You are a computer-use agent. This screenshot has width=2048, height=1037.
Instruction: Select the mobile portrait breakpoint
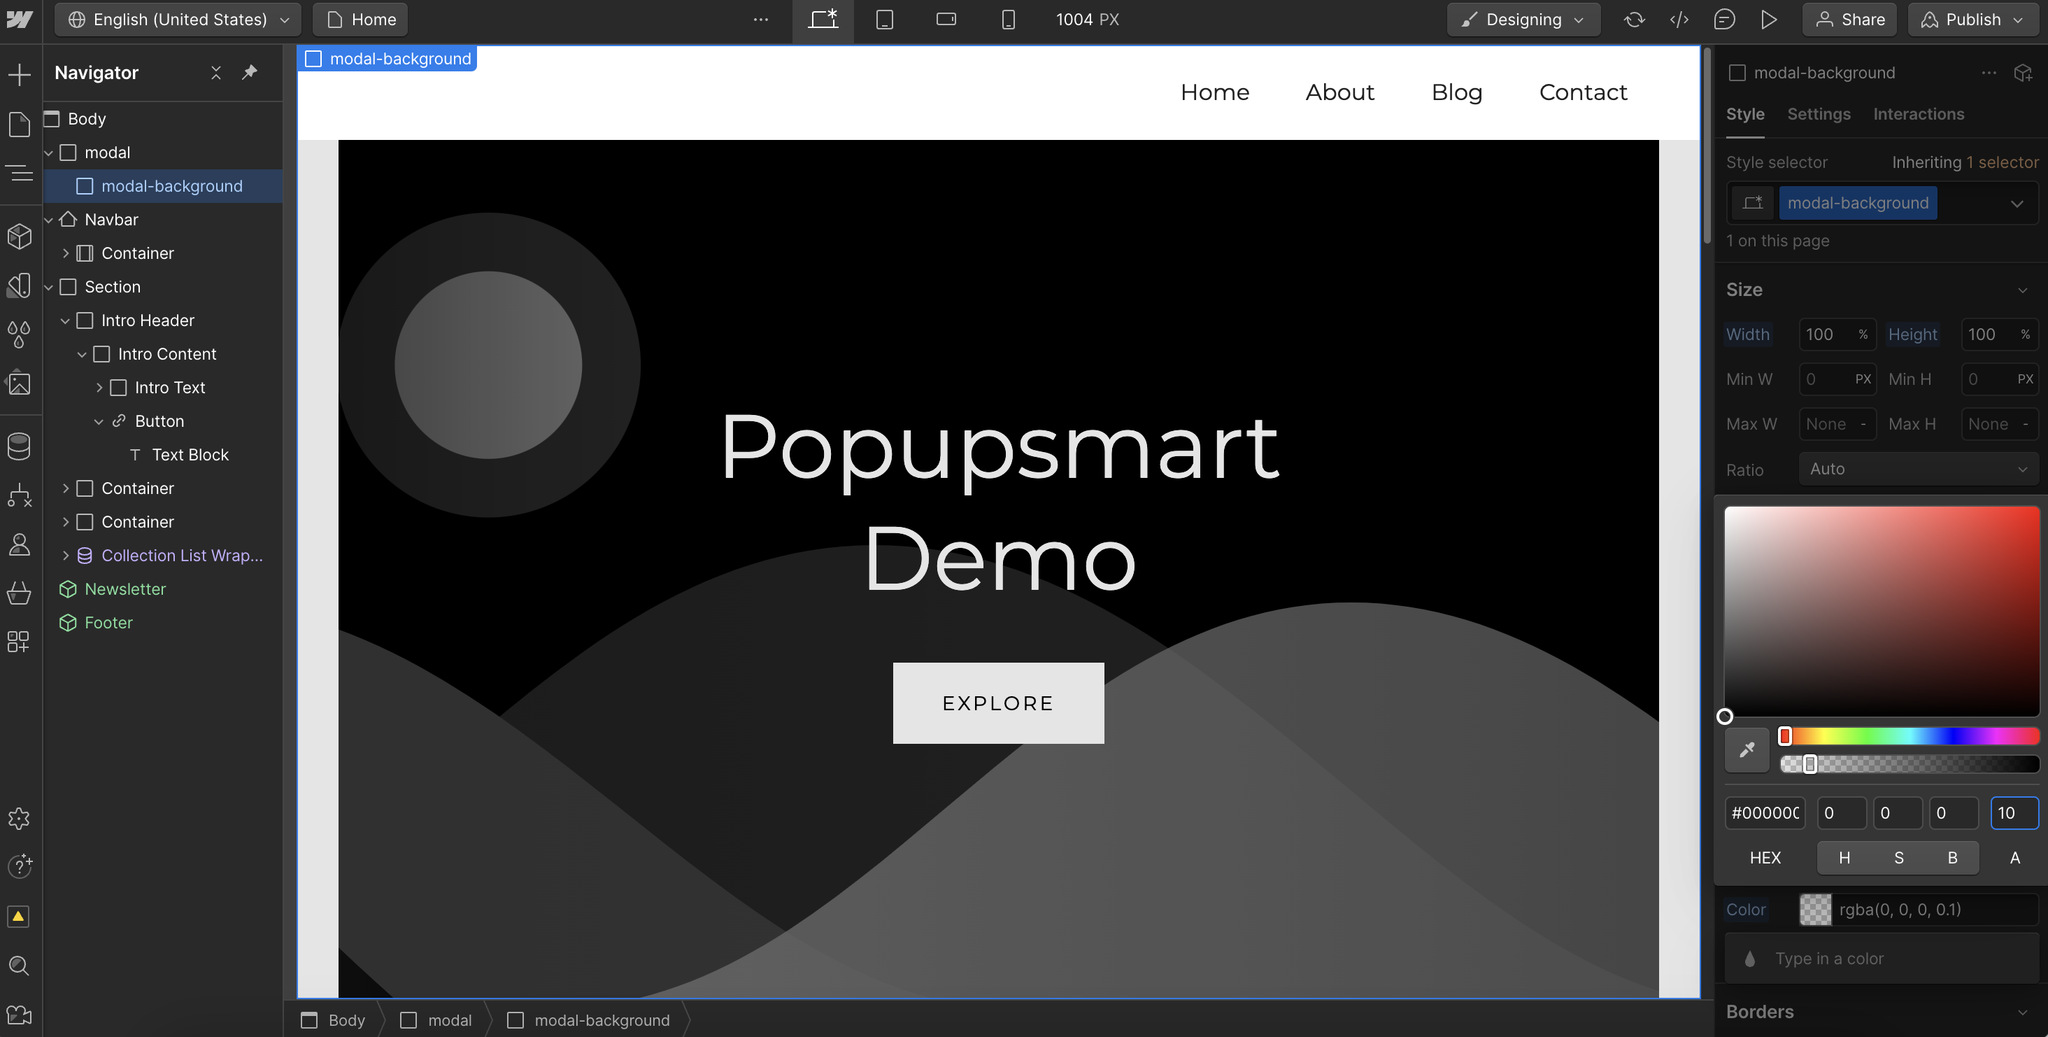pos(1008,20)
